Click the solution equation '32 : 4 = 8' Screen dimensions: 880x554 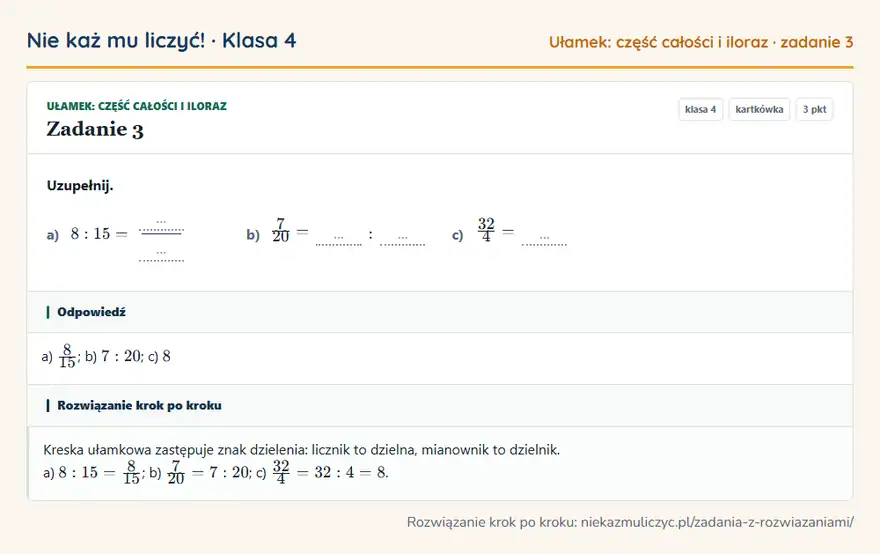click(x=351, y=473)
